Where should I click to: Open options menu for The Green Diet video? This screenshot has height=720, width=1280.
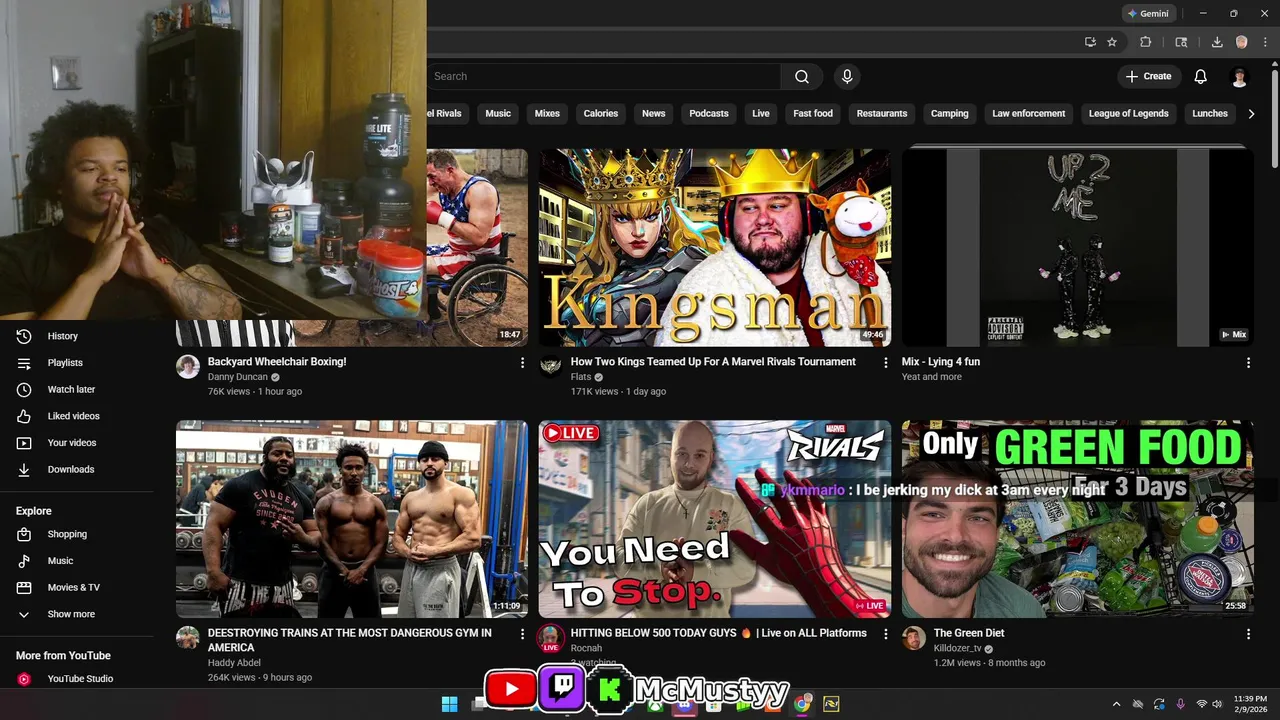tap(1248, 634)
